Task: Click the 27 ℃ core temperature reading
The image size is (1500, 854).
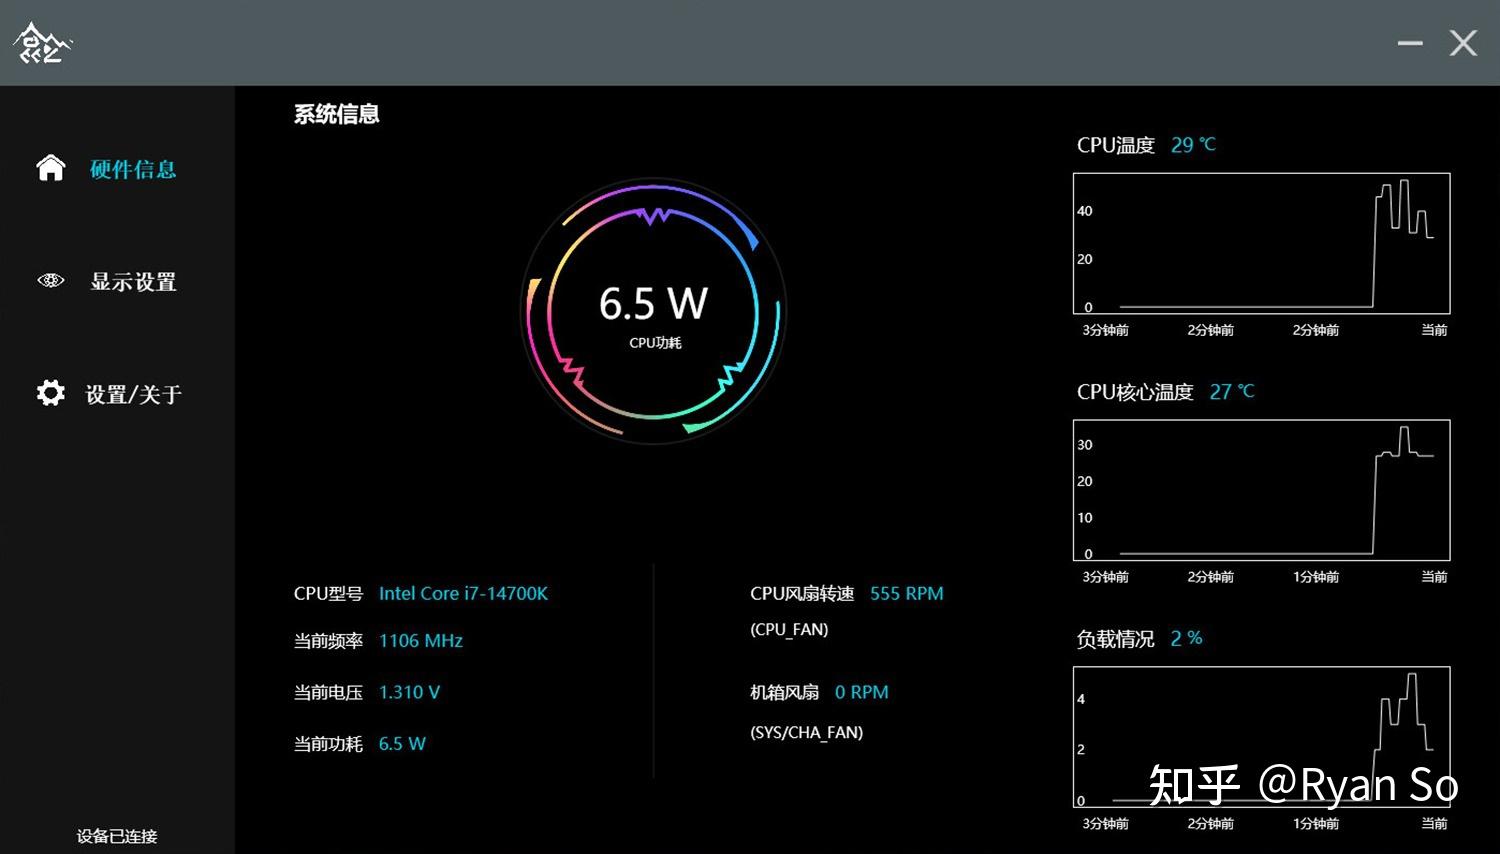Action: click(x=1232, y=392)
